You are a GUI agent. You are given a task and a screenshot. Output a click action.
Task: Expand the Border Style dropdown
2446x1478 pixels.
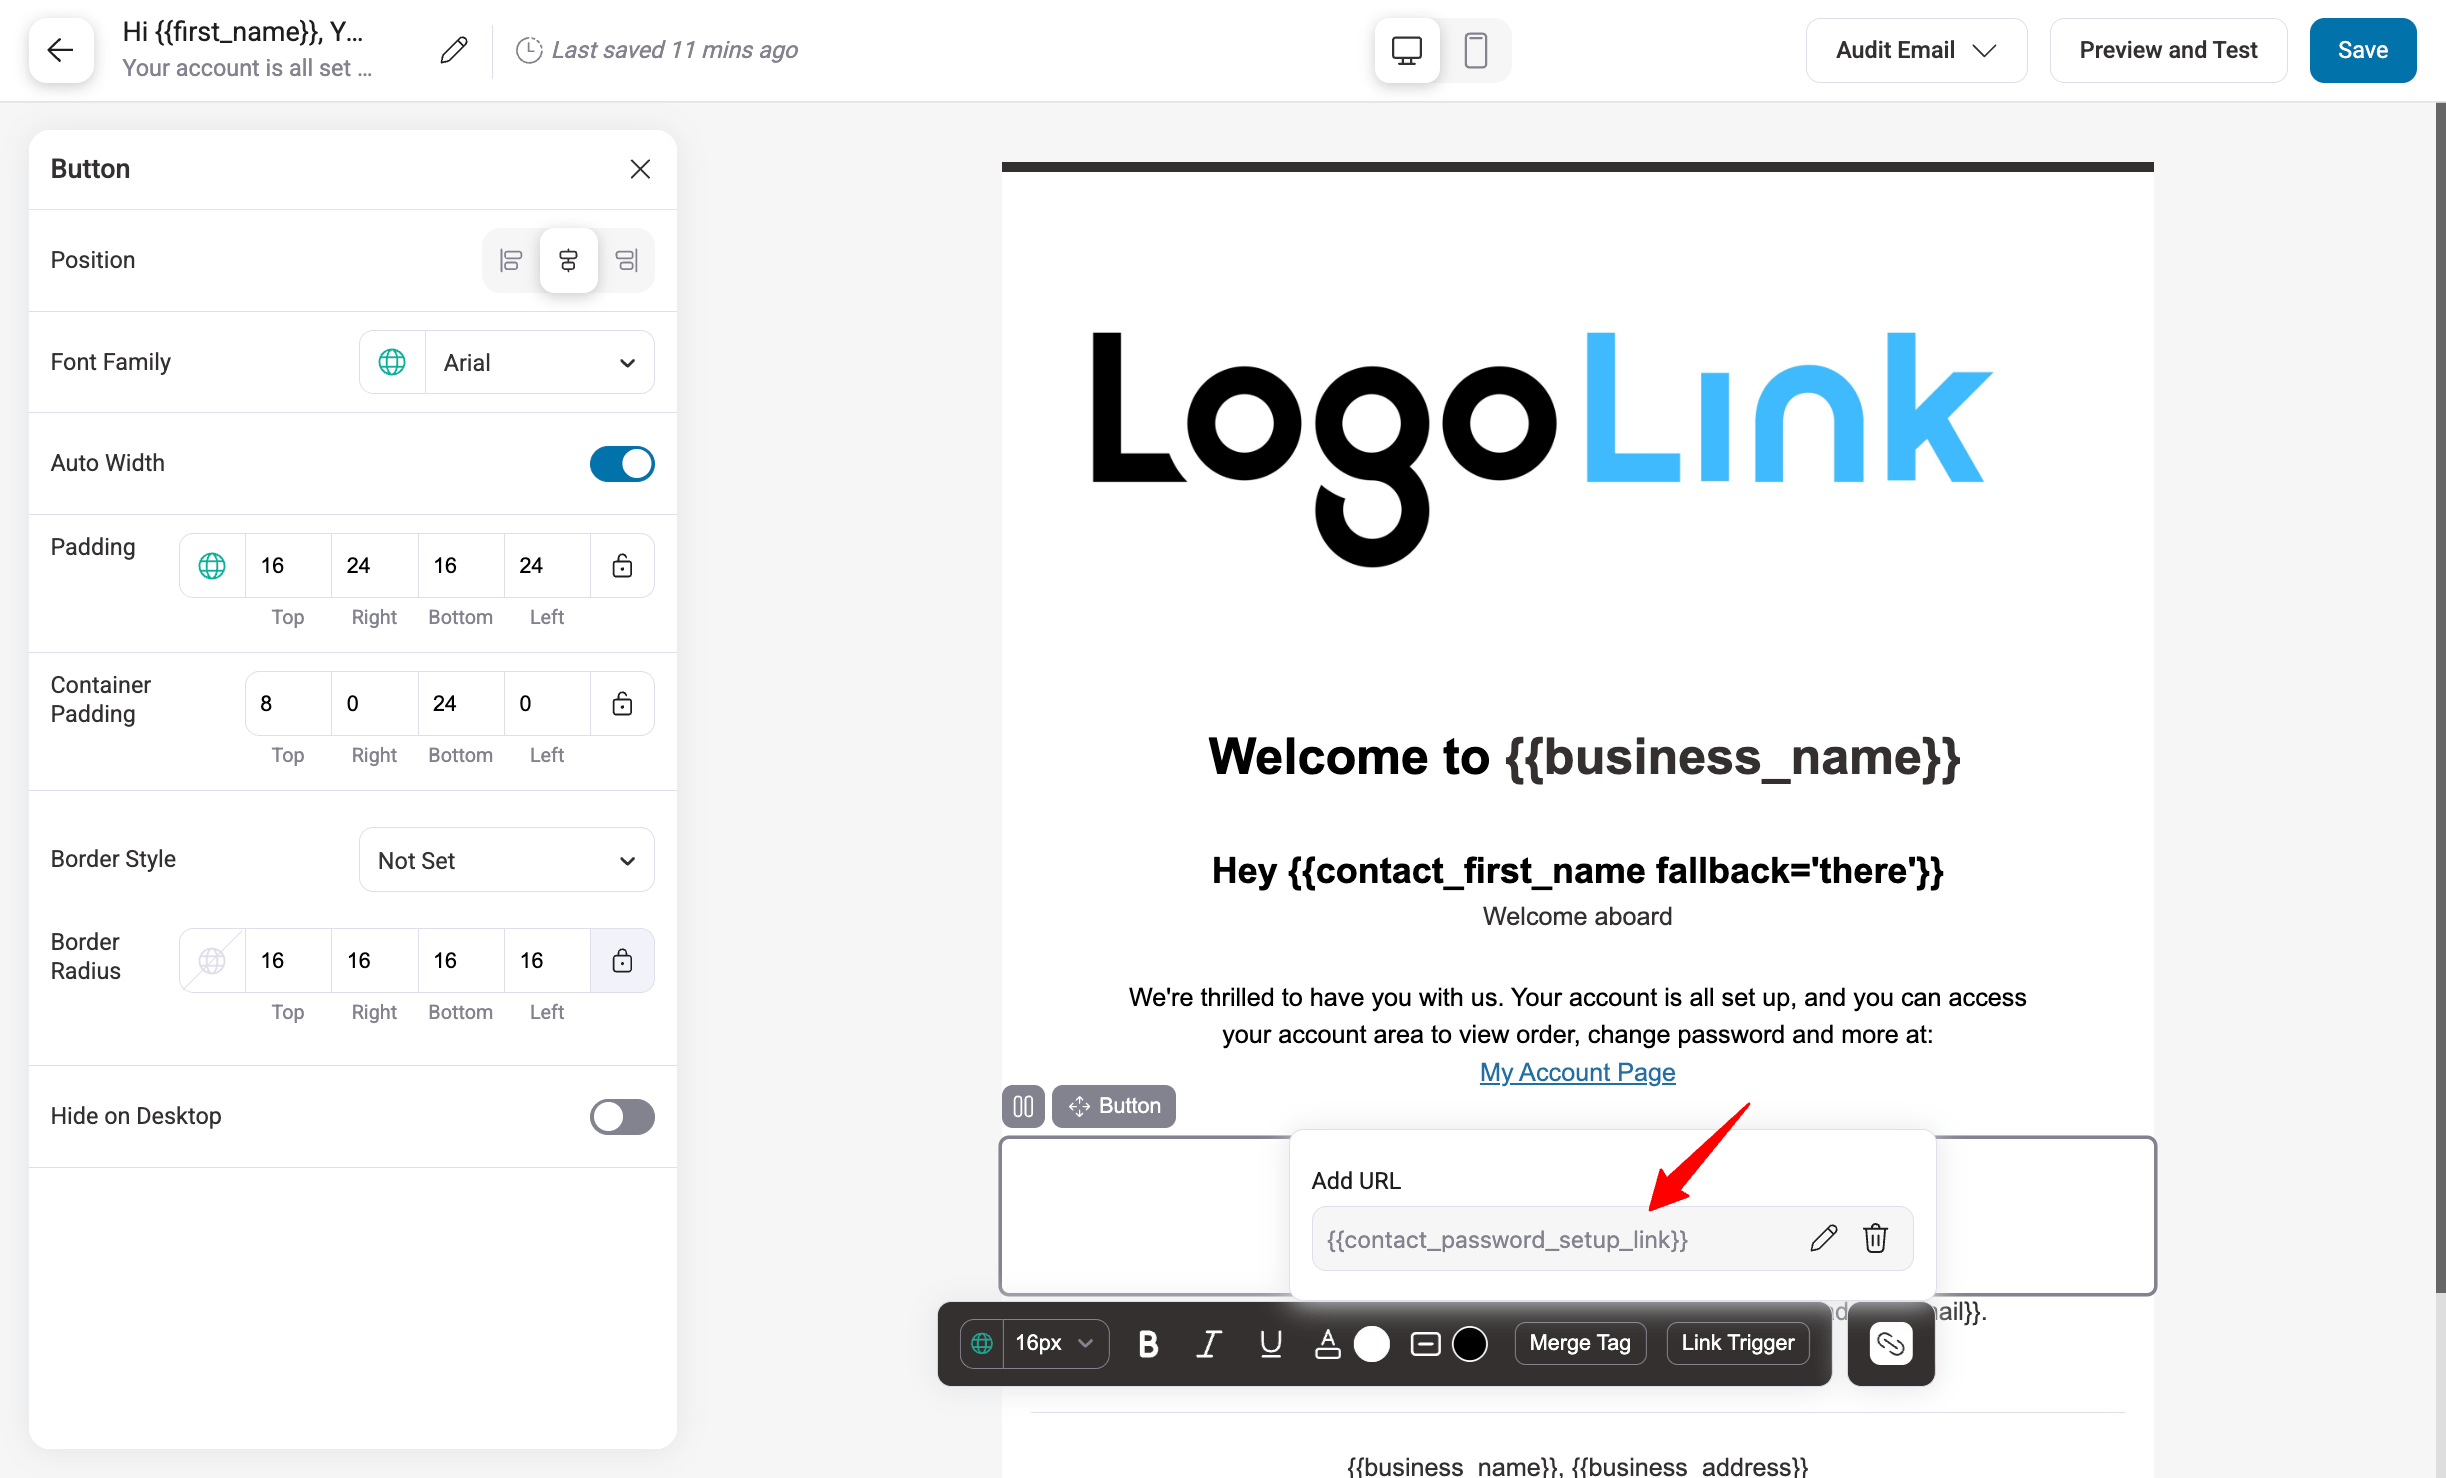coord(506,860)
